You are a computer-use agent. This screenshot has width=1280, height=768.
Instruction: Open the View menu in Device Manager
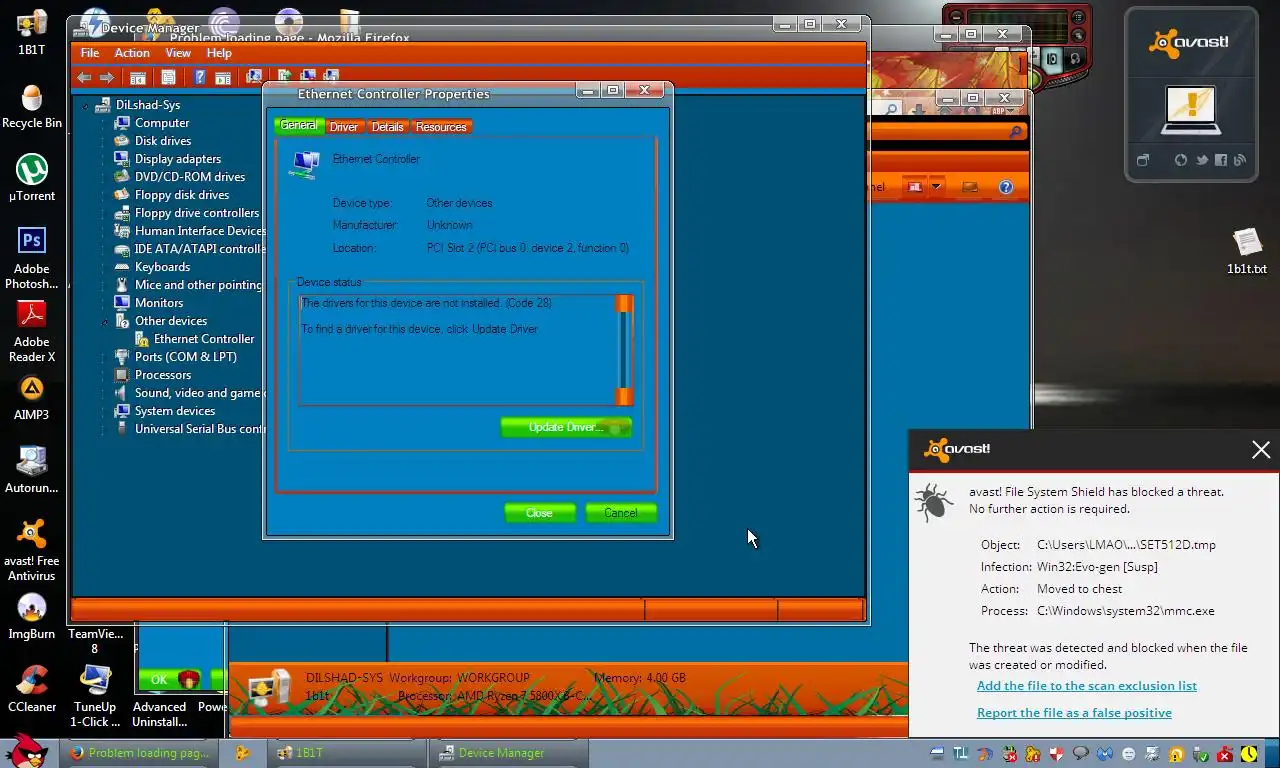coord(178,53)
